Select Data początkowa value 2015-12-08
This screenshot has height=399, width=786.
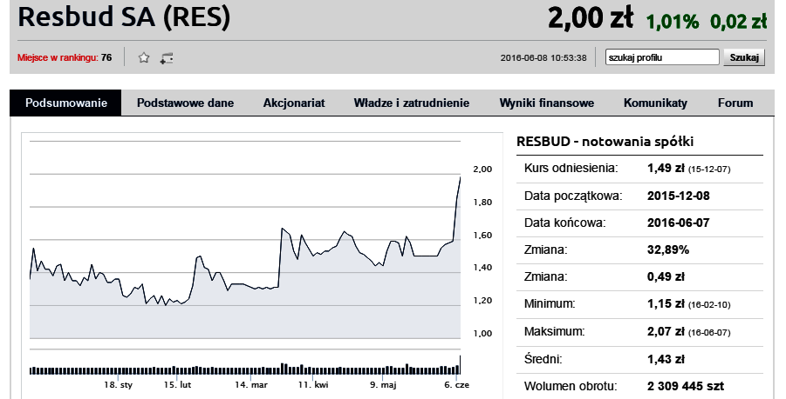click(678, 195)
